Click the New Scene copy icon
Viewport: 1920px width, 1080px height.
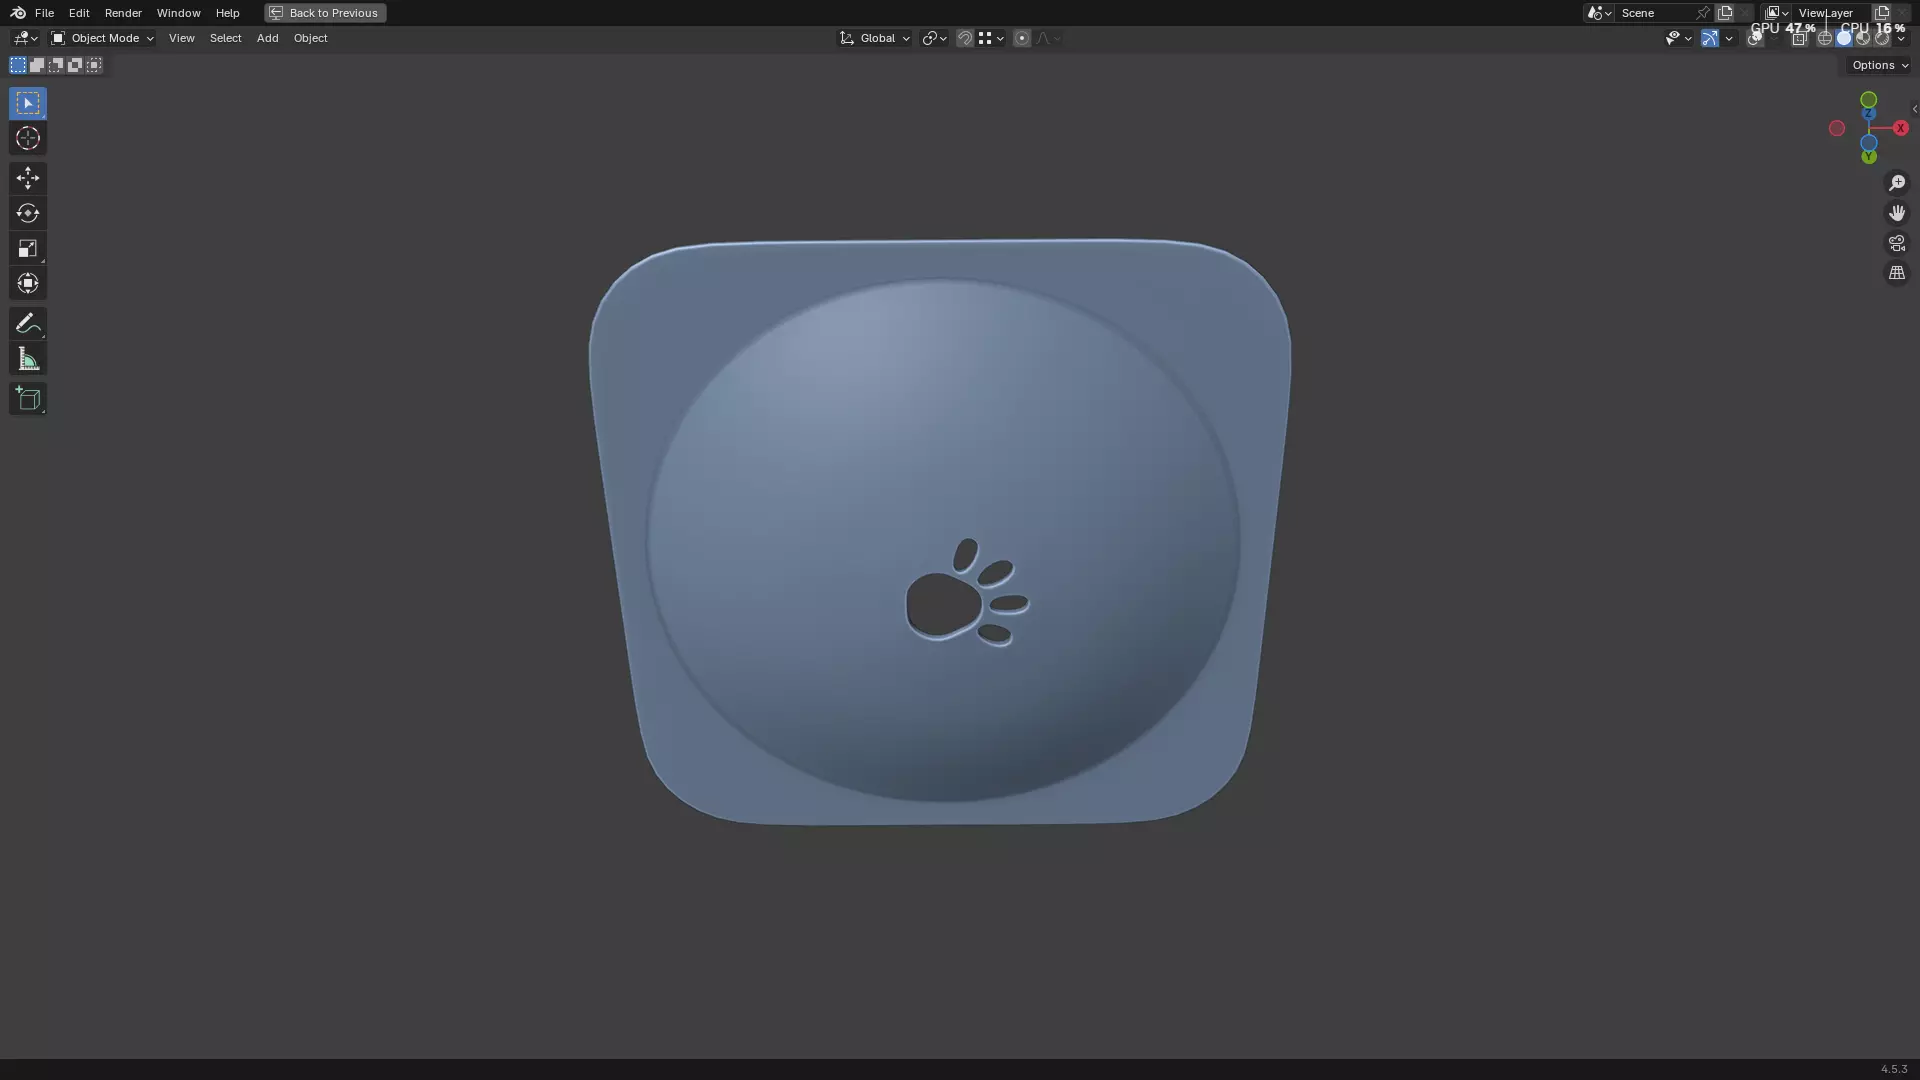1725,13
